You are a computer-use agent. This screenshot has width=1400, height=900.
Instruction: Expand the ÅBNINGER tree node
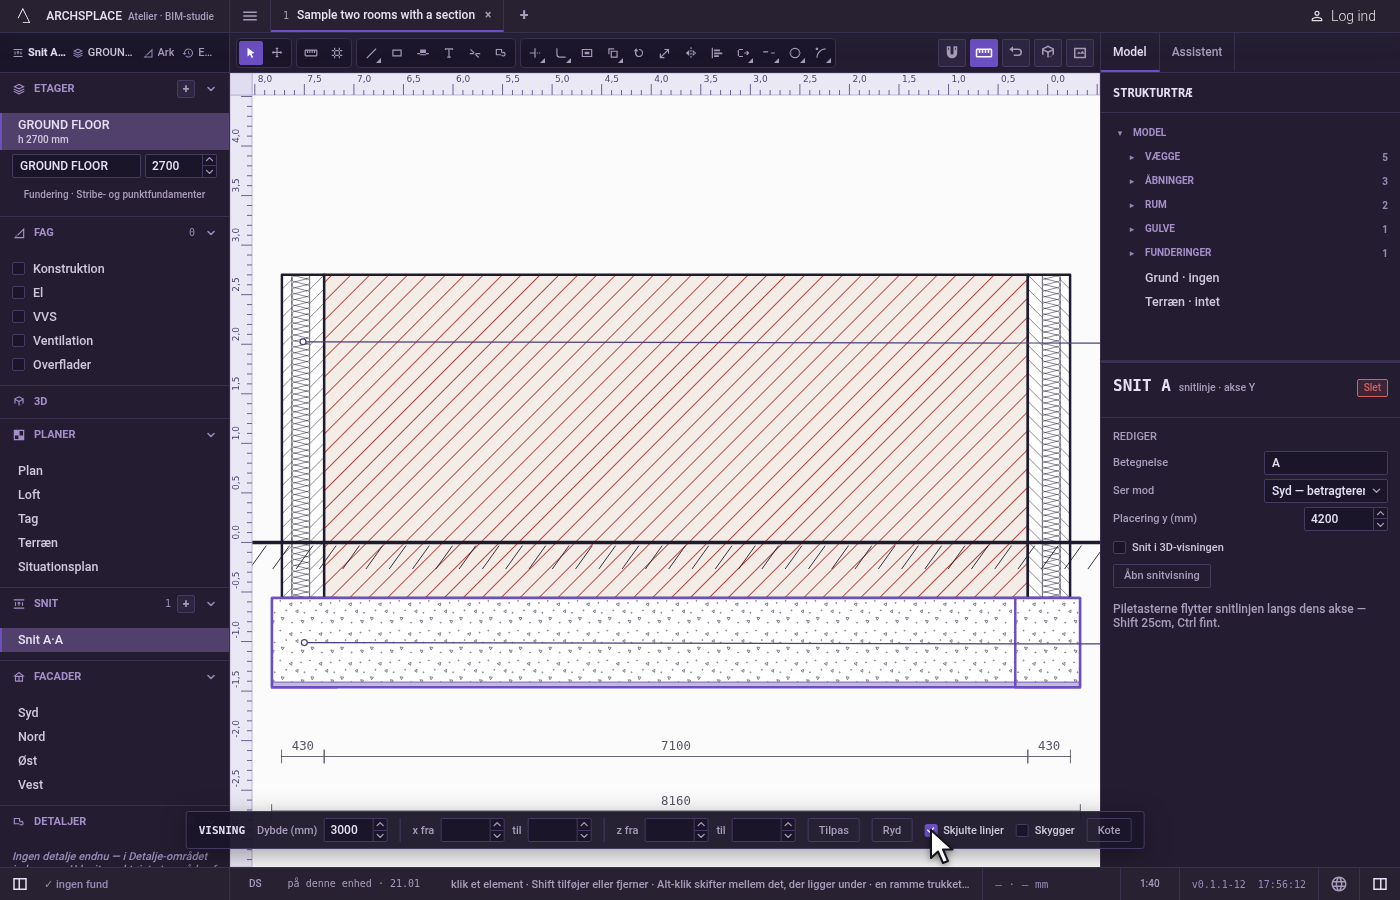(x=1132, y=181)
